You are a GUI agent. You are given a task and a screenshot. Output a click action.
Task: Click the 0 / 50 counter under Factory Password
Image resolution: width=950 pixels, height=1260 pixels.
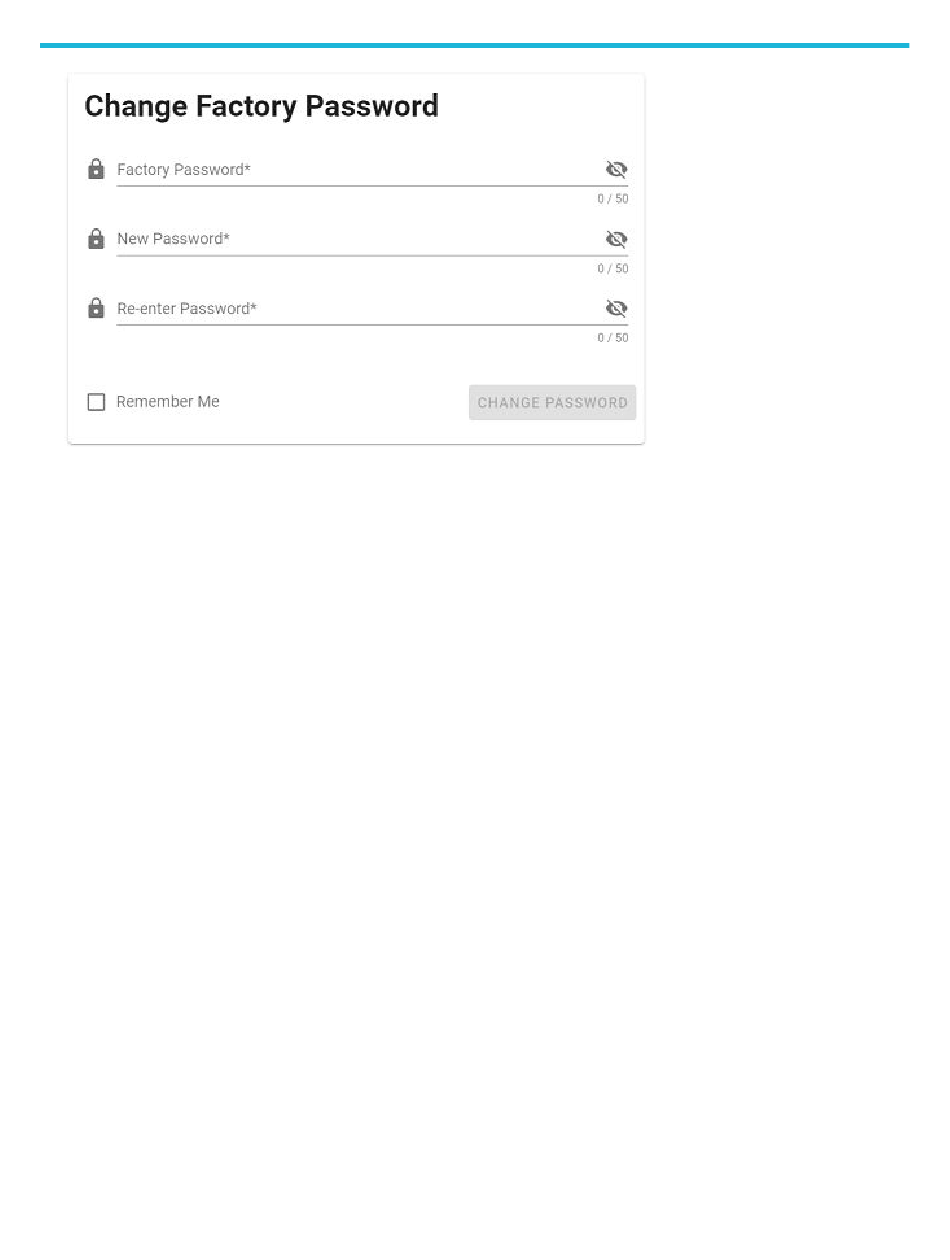point(613,199)
